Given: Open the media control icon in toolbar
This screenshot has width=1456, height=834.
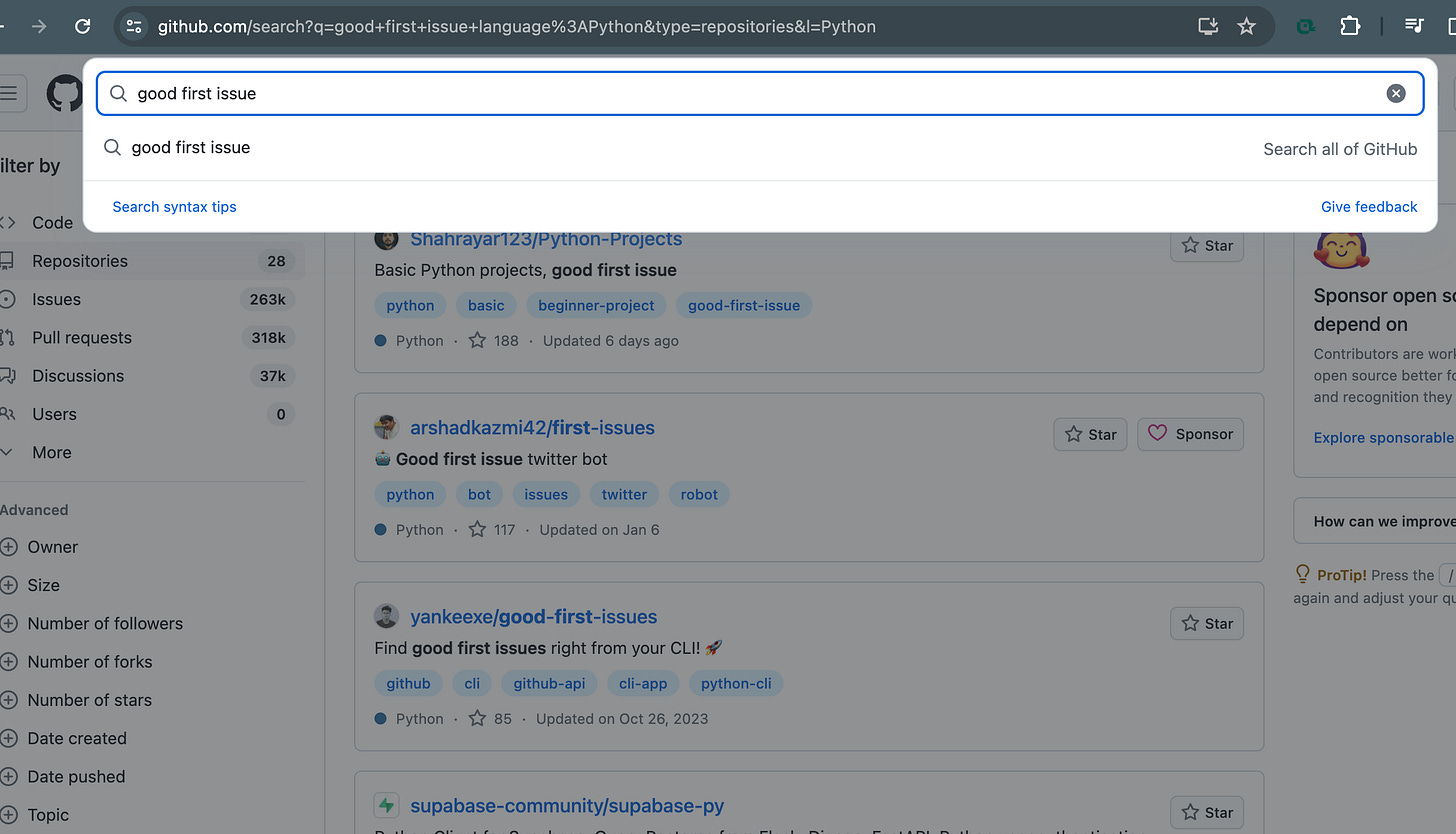Looking at the screenshot, I should 1414,27.
